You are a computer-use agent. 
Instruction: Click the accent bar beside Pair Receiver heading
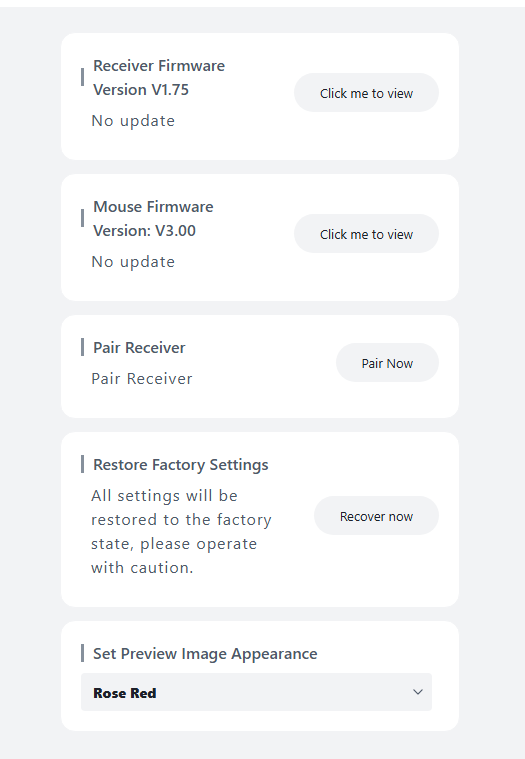(82, 347)
